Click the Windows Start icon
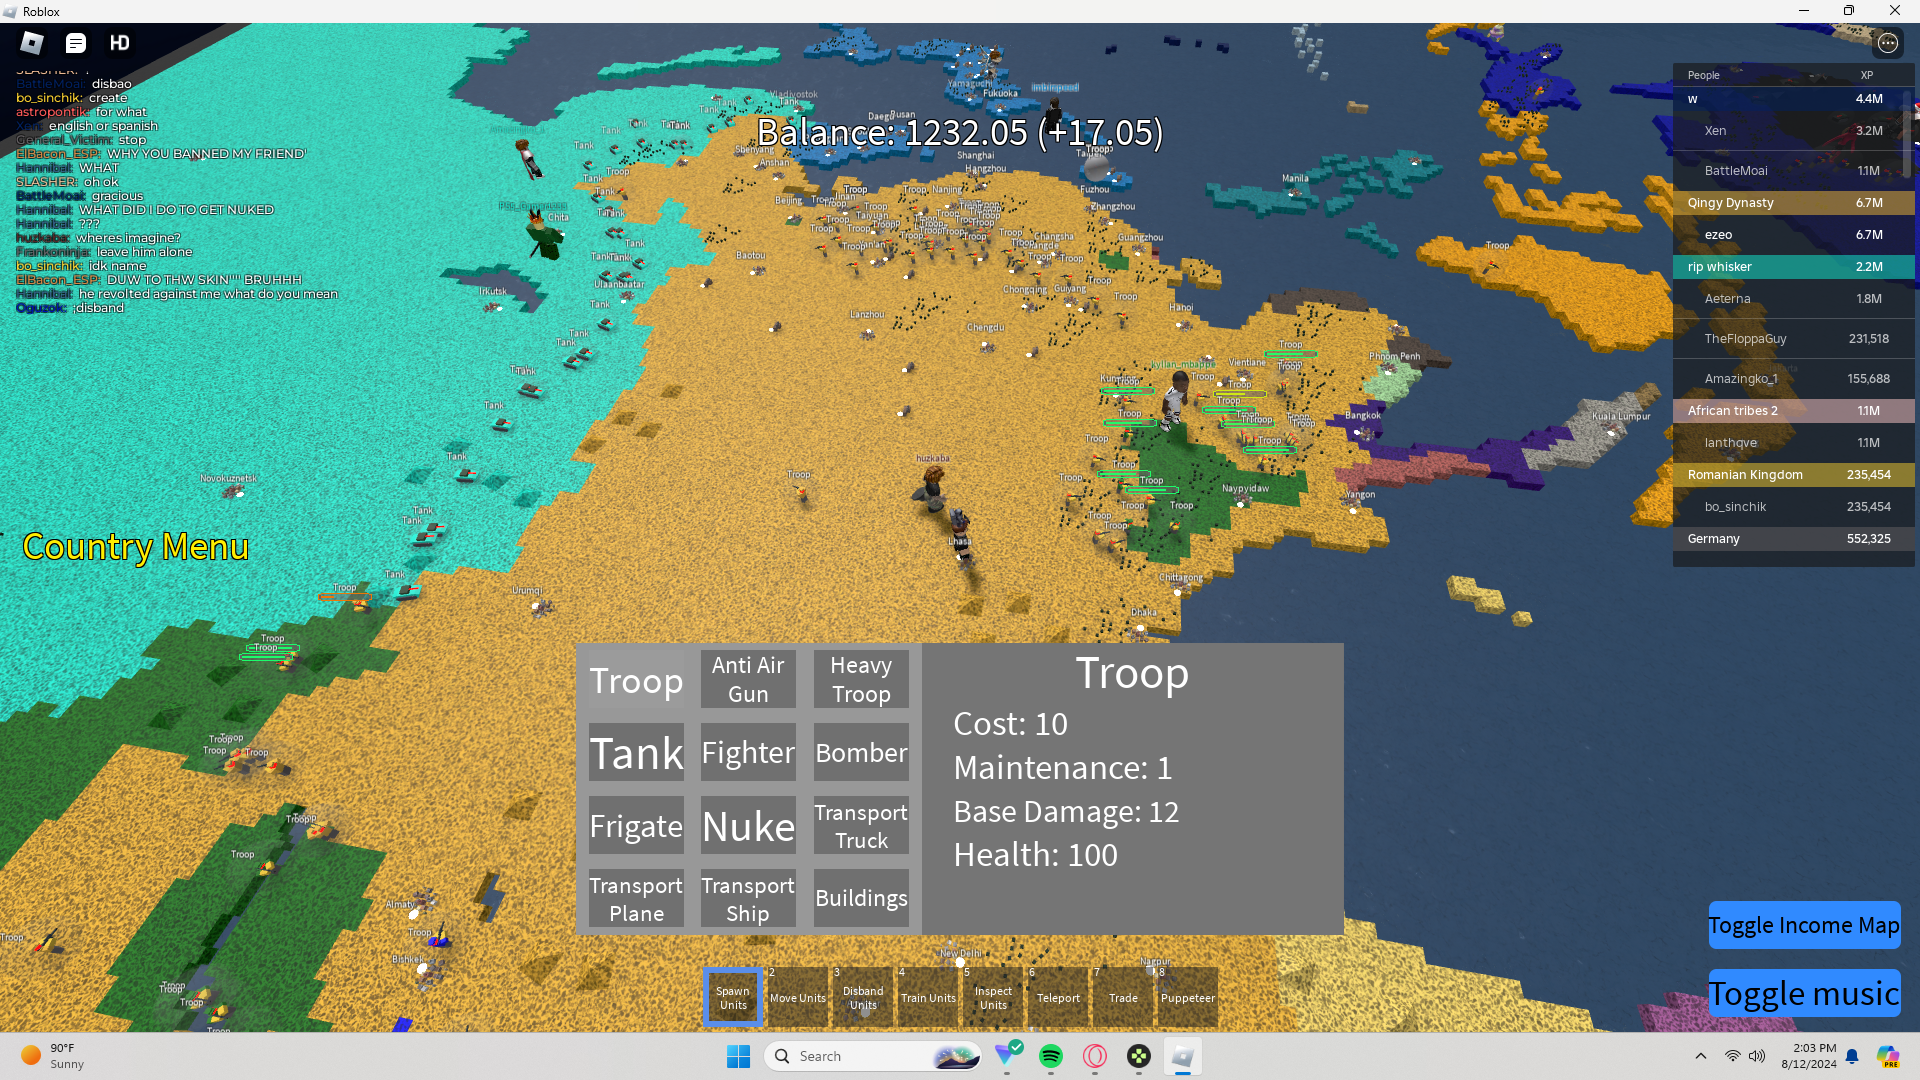 click(738, 1056)
